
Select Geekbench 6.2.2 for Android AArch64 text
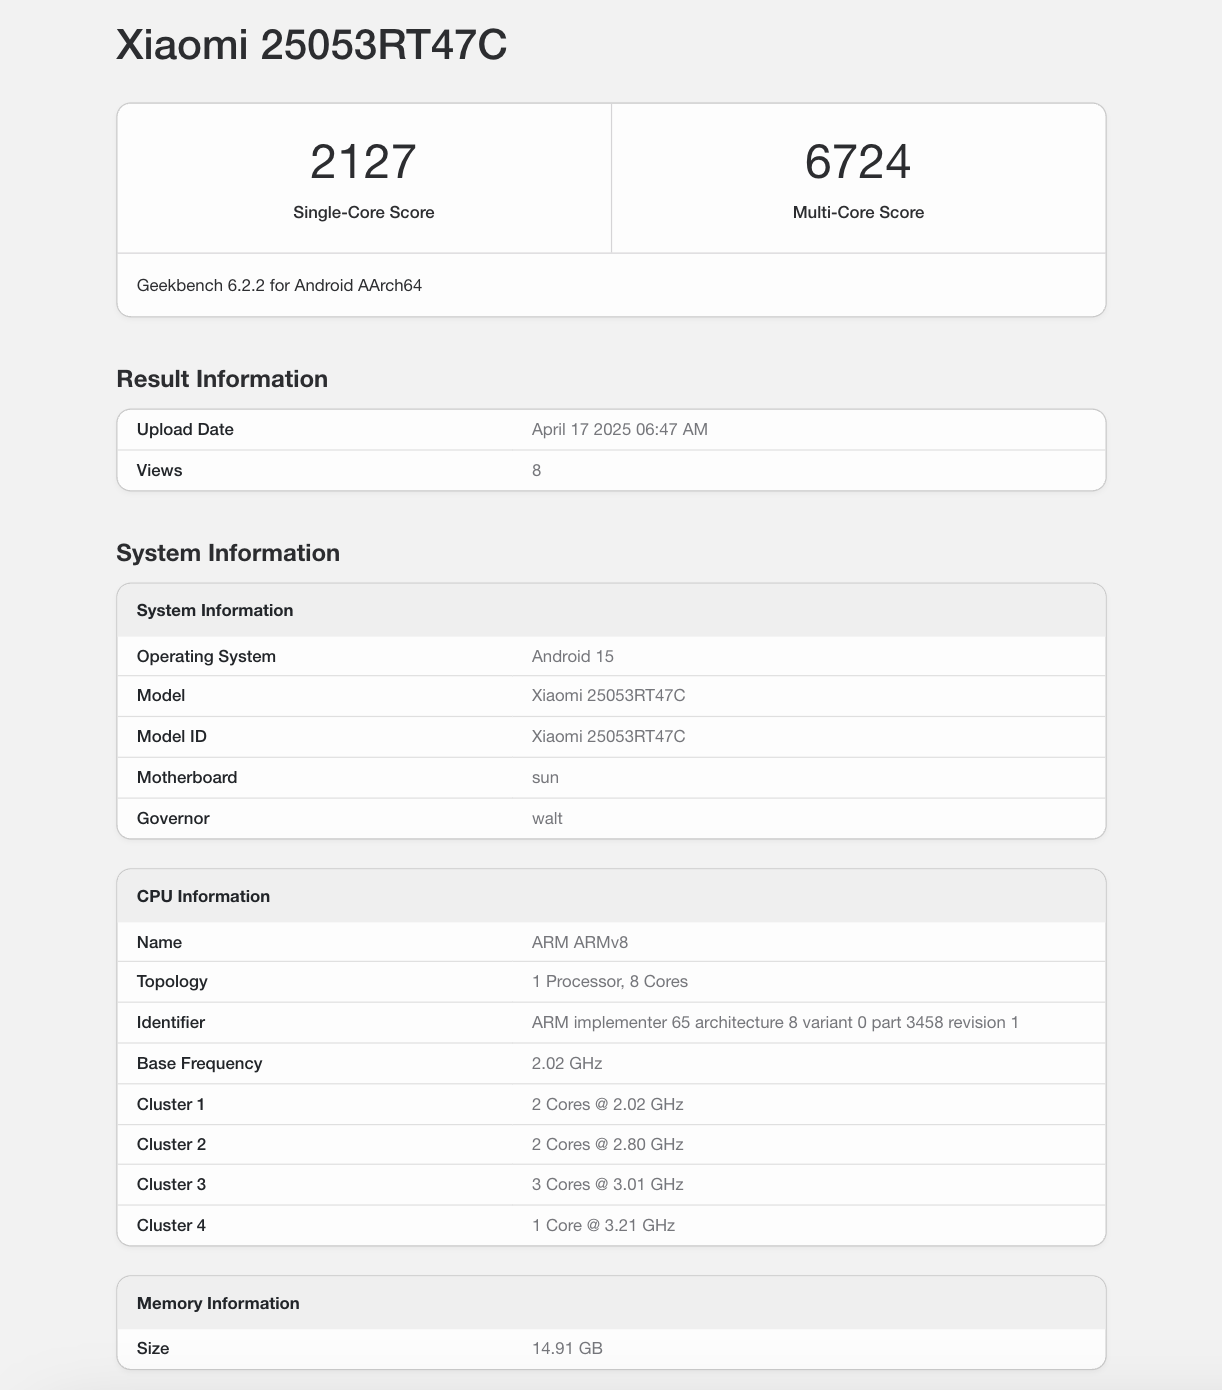click(279, 285)
